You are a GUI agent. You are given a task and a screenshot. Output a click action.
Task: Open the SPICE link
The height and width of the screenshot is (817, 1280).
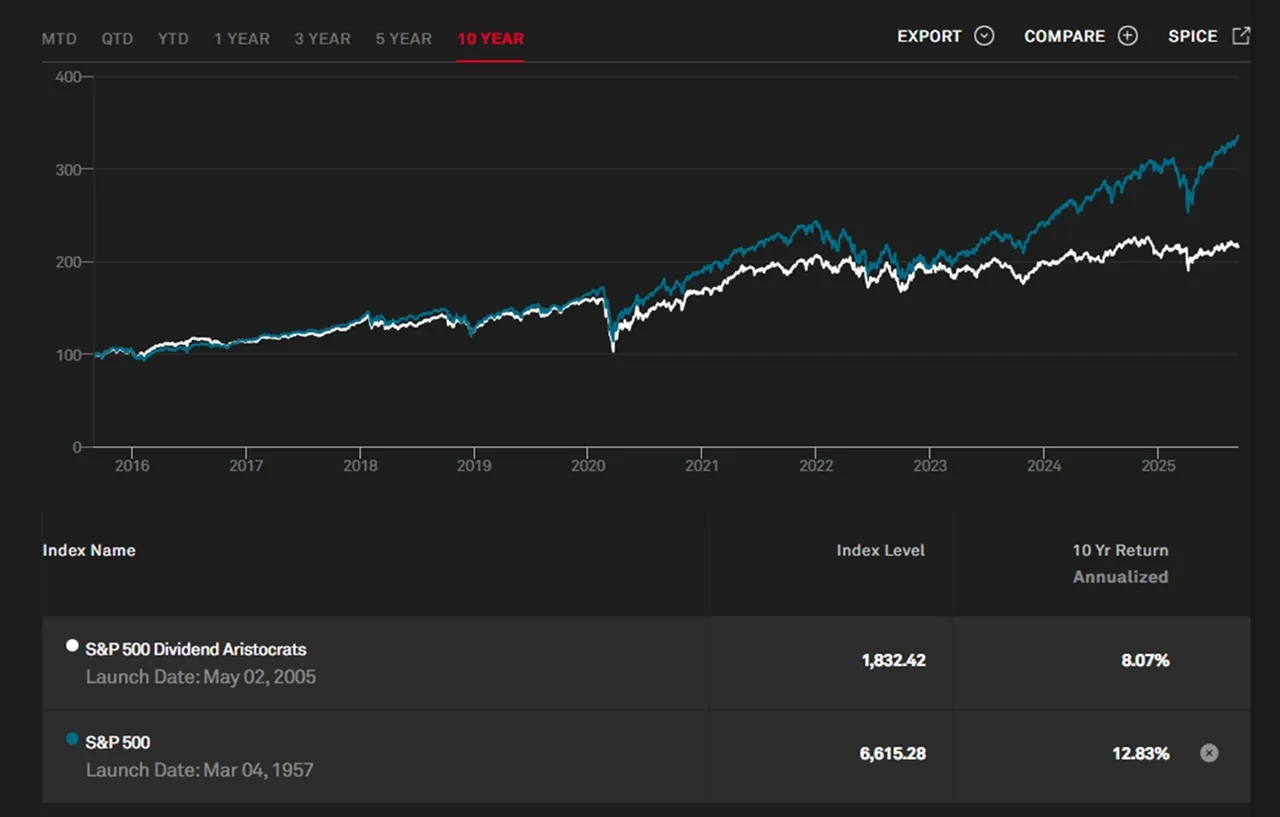(1192, 36)
